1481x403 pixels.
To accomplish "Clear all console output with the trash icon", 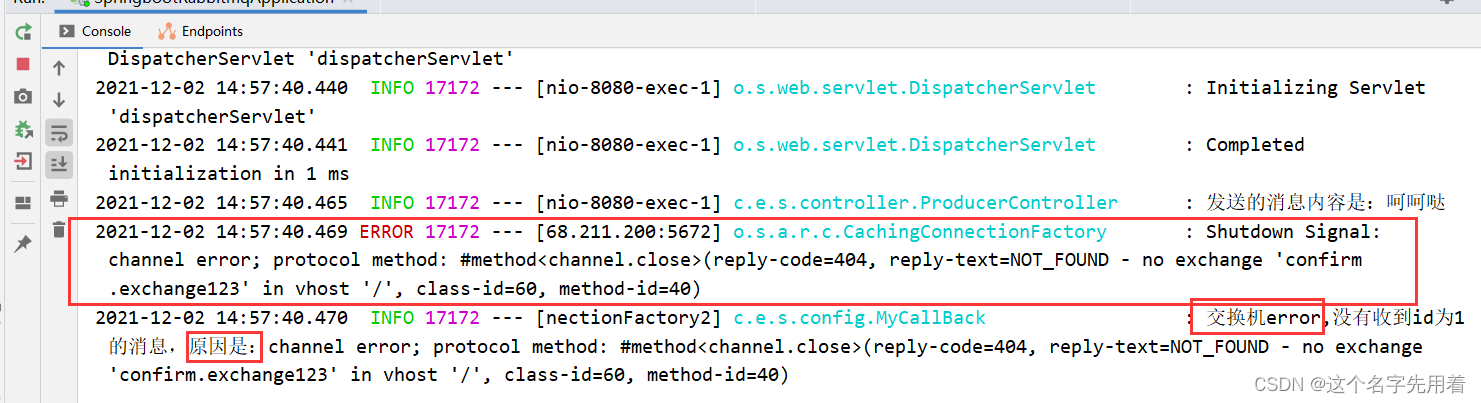I will [x=59, y=229].
